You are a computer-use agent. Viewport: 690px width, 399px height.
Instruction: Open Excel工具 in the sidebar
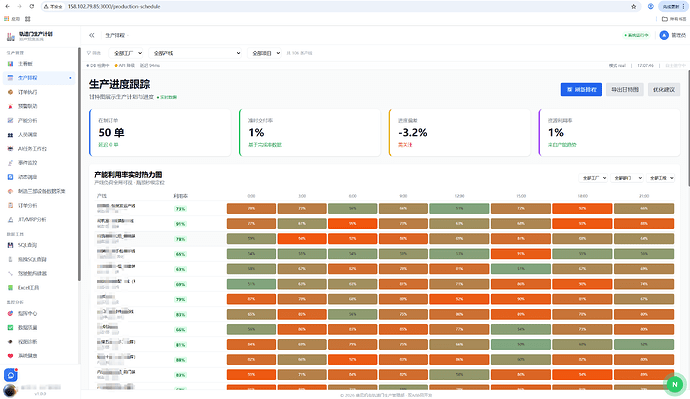point(40,288)
